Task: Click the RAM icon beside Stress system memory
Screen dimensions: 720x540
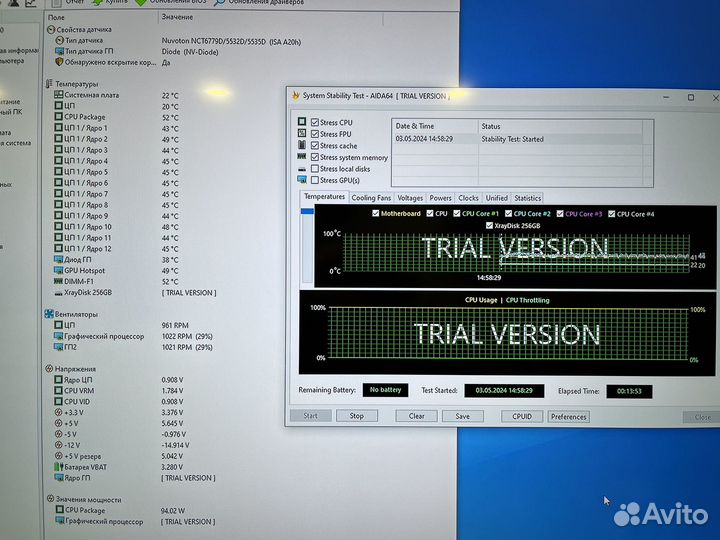Action: 302,156
